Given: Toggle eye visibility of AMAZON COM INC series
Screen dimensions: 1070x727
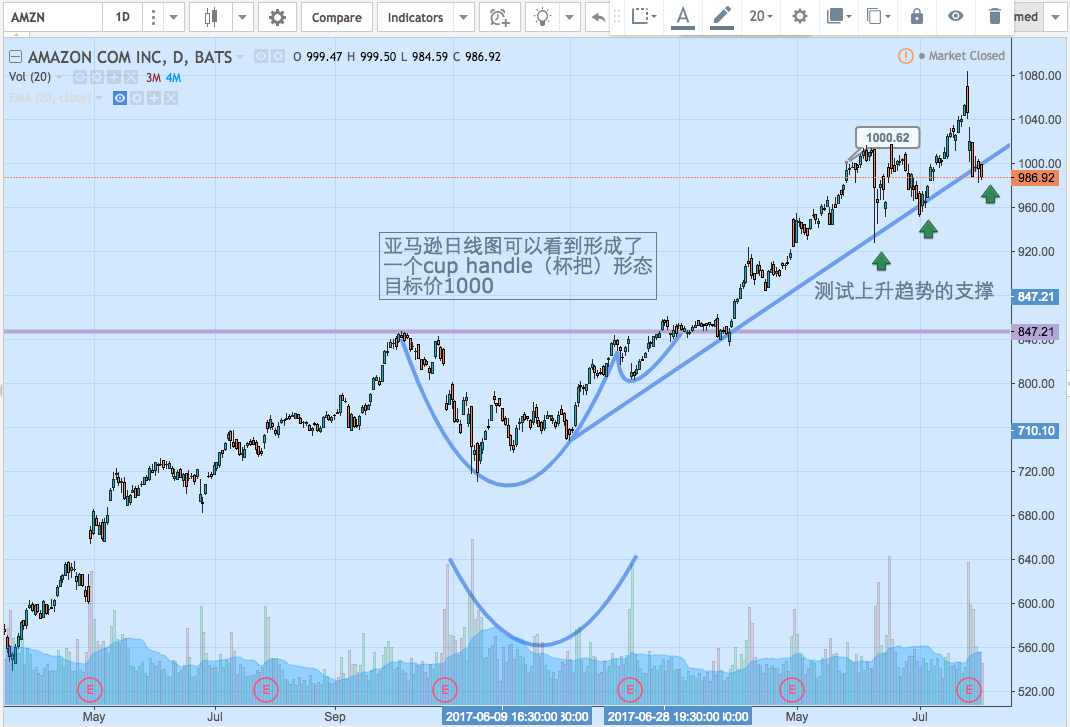Looking at the screenshot, I should [x=261, y=57].
